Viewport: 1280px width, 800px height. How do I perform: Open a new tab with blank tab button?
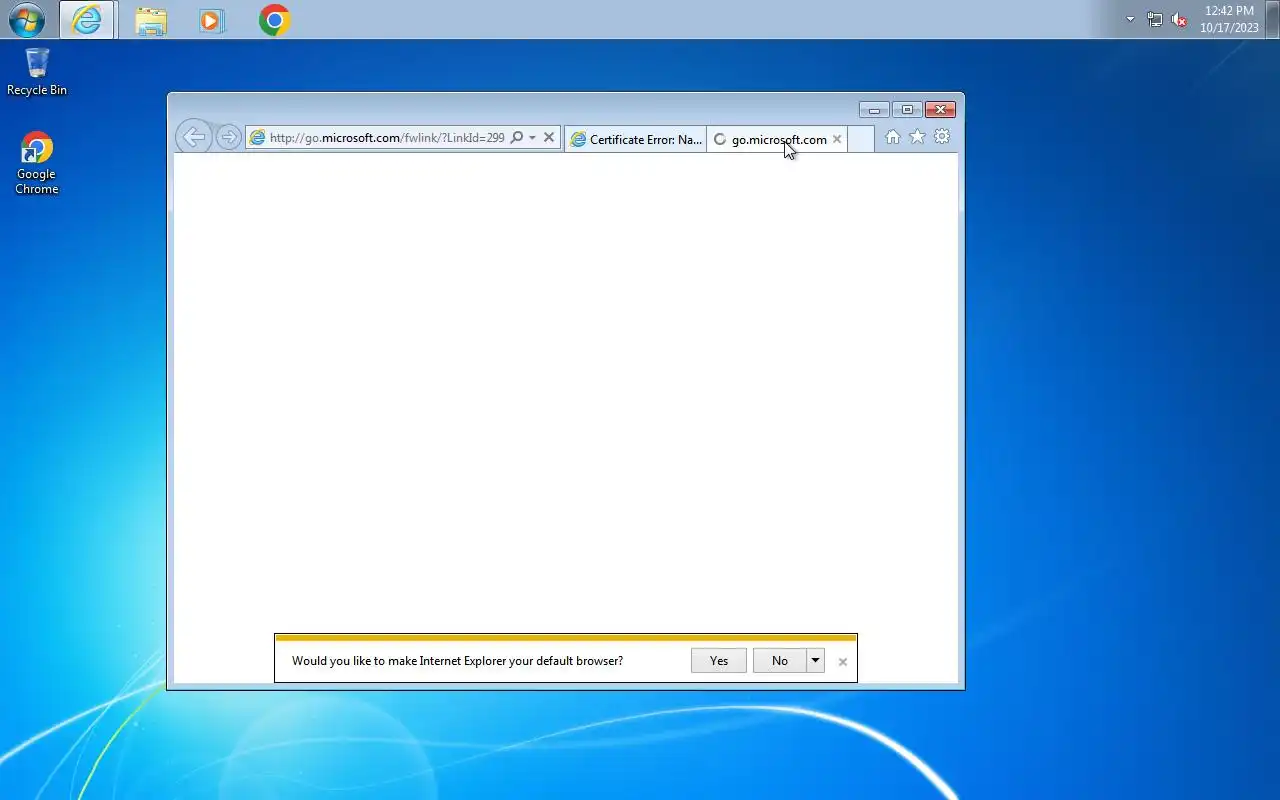tap(860, 139)
